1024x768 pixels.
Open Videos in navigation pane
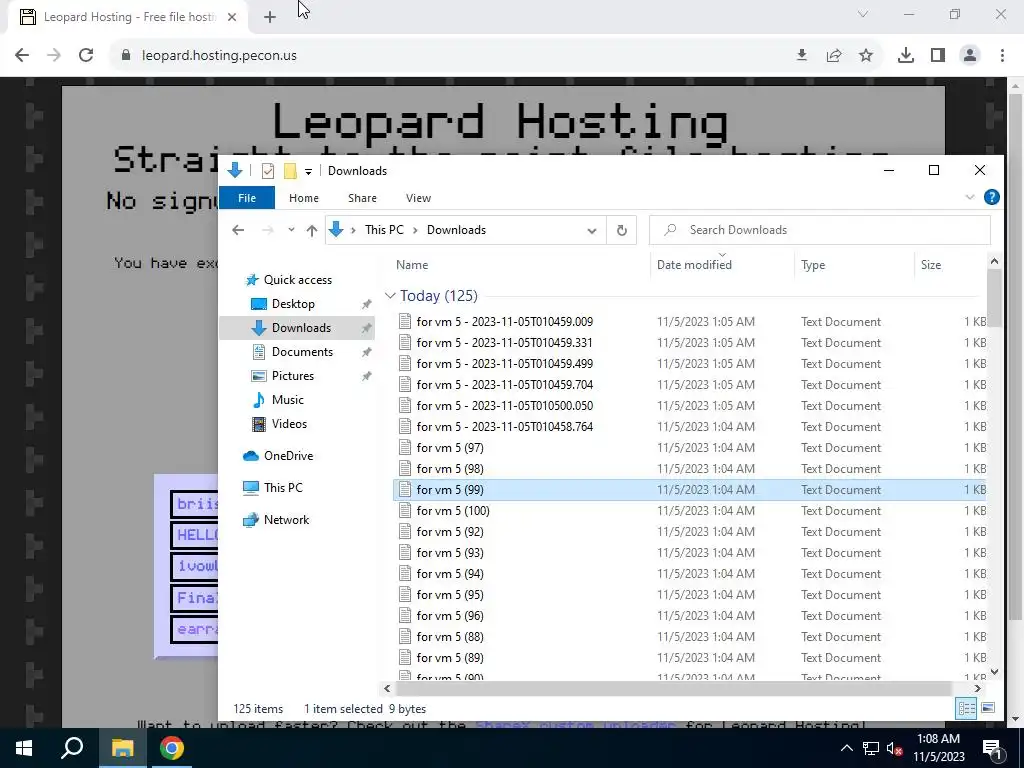click(289, 424)
